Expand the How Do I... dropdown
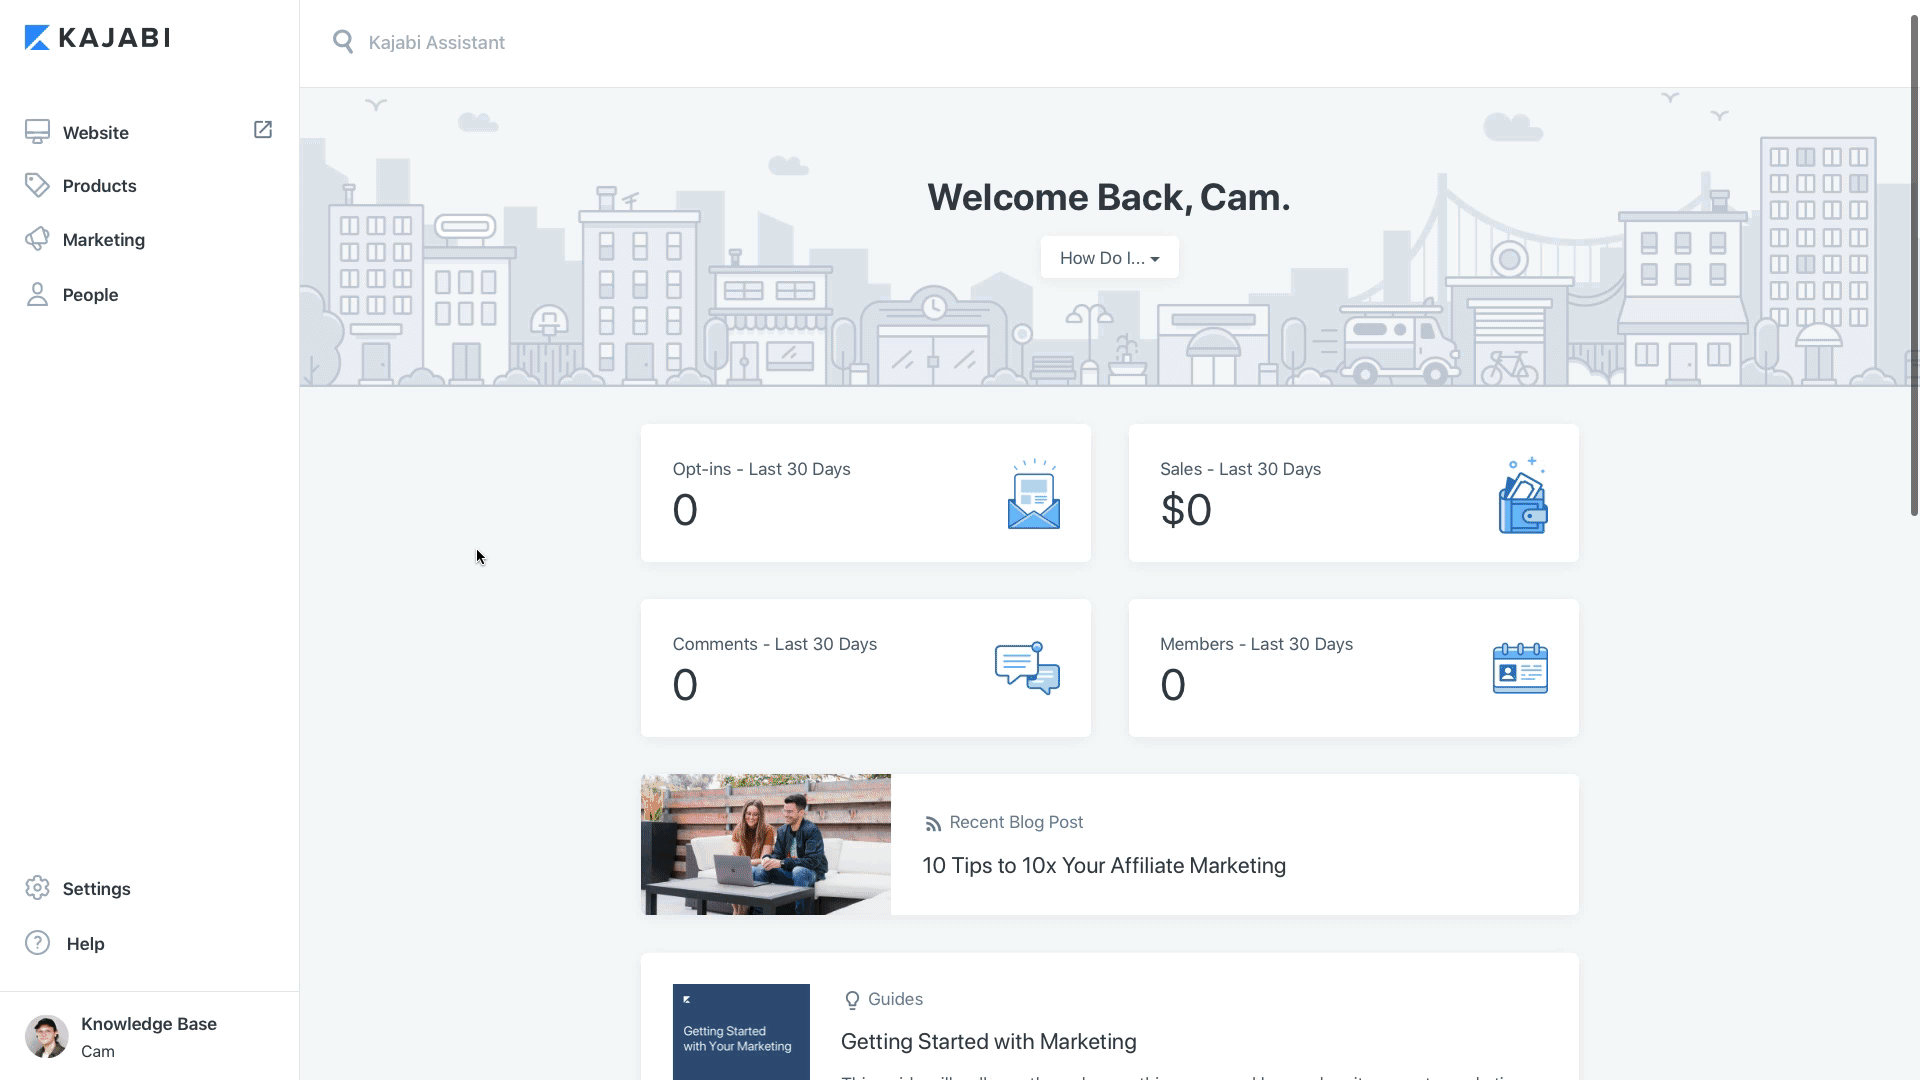The height and width of the screenshot is (1080, 1920). [1109, 258]
